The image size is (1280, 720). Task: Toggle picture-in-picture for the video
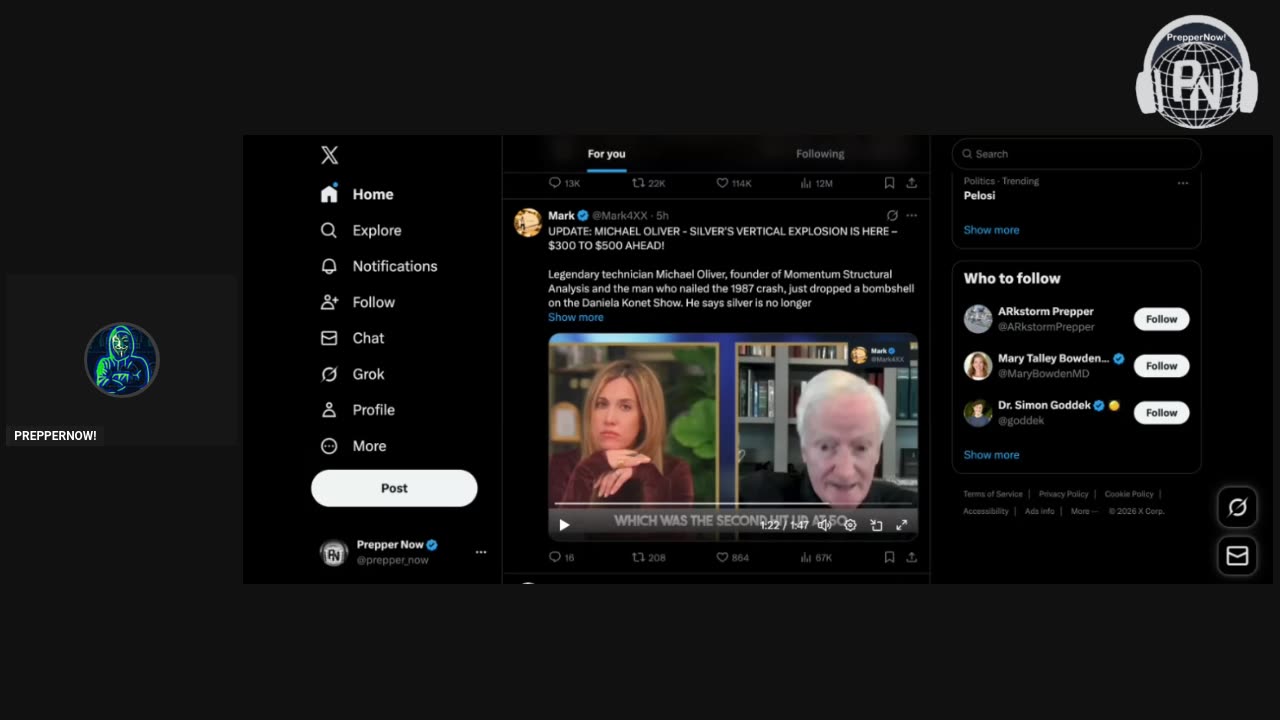pyautogui.click(x=876, y=525)
